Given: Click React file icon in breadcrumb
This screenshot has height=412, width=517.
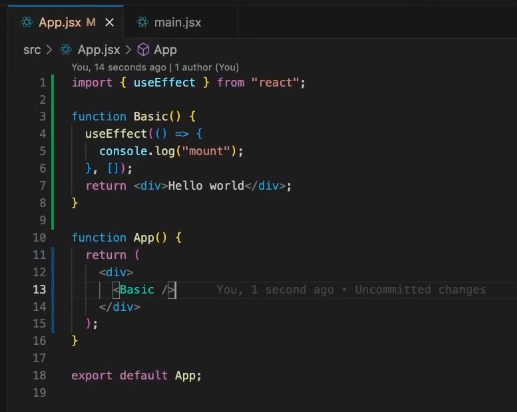Looking at the screenshot, I should click(66, 50).
